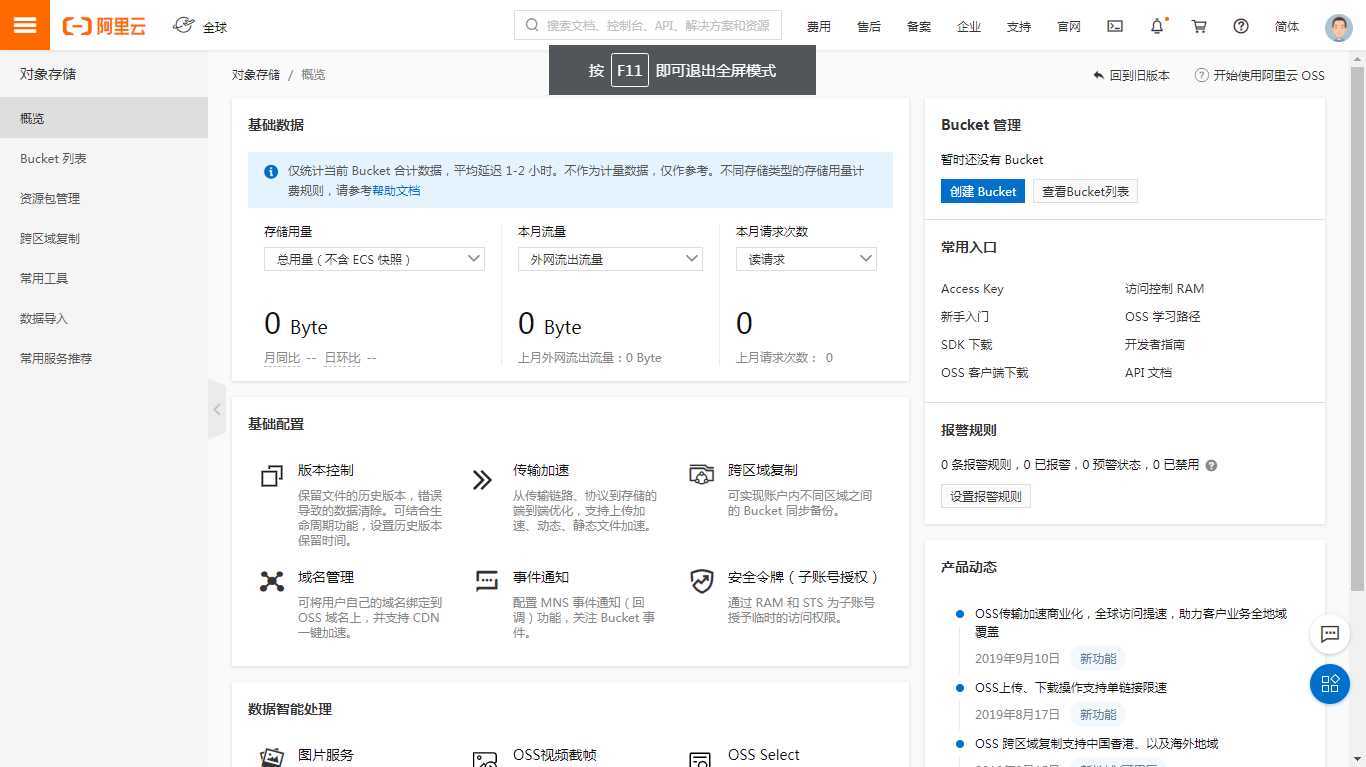1366x767 pixels.
Task: Open the 售后 top menu
Action: [869, 26]
